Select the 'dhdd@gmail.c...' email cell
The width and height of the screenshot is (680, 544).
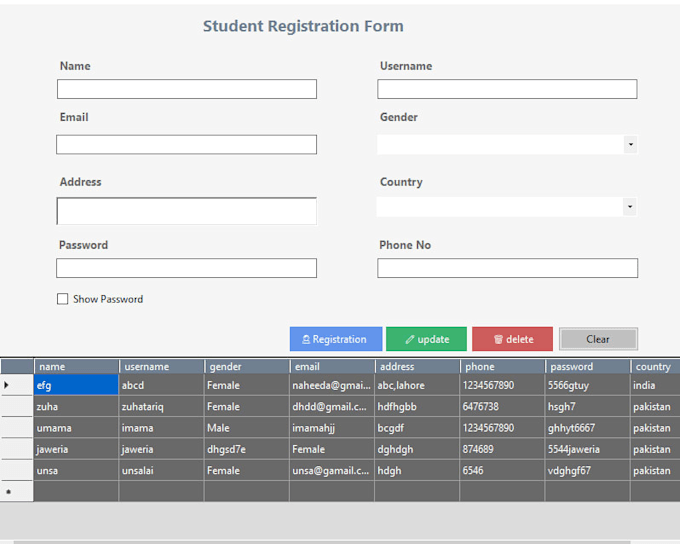(x=332, y=406)
